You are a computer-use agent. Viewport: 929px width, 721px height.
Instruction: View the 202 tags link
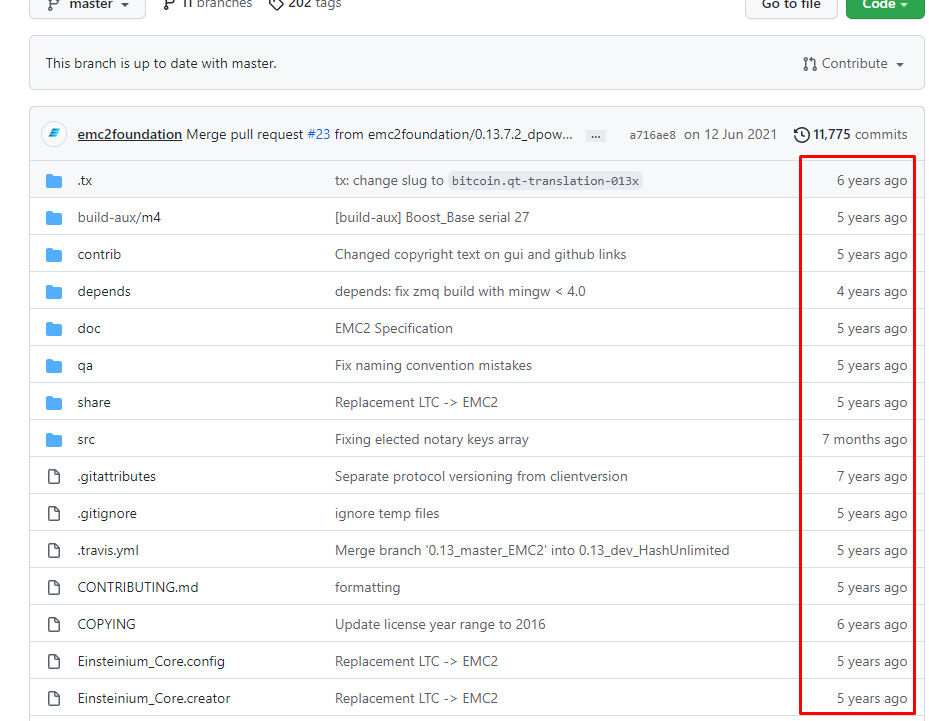[x=305, y=4]
